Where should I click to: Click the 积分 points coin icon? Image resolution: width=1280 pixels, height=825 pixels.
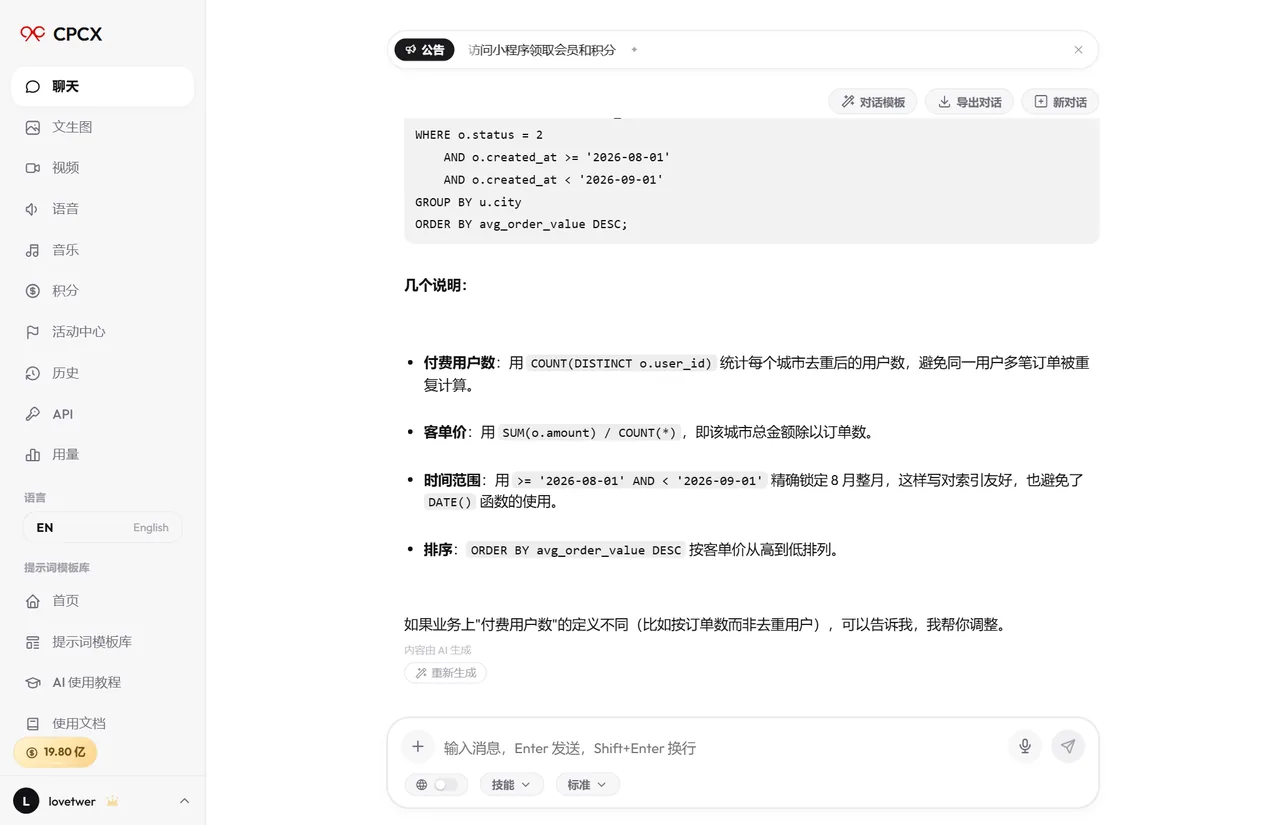[33, 291]
